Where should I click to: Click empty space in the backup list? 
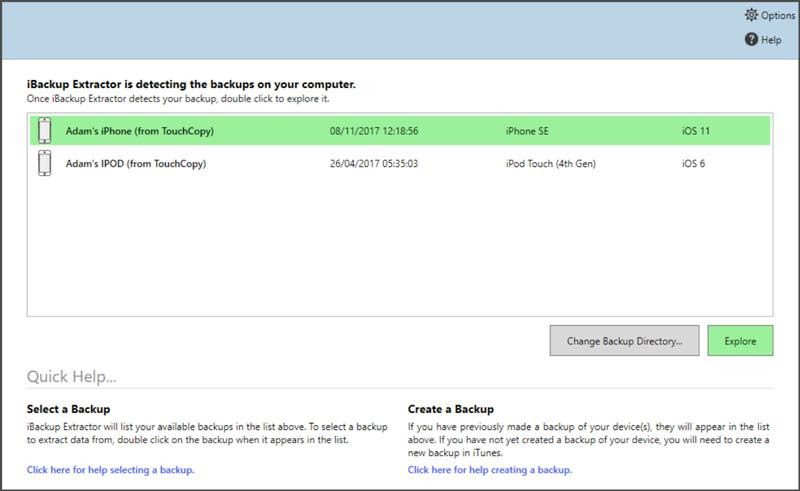pyautogui.click(x=400, y=250)
